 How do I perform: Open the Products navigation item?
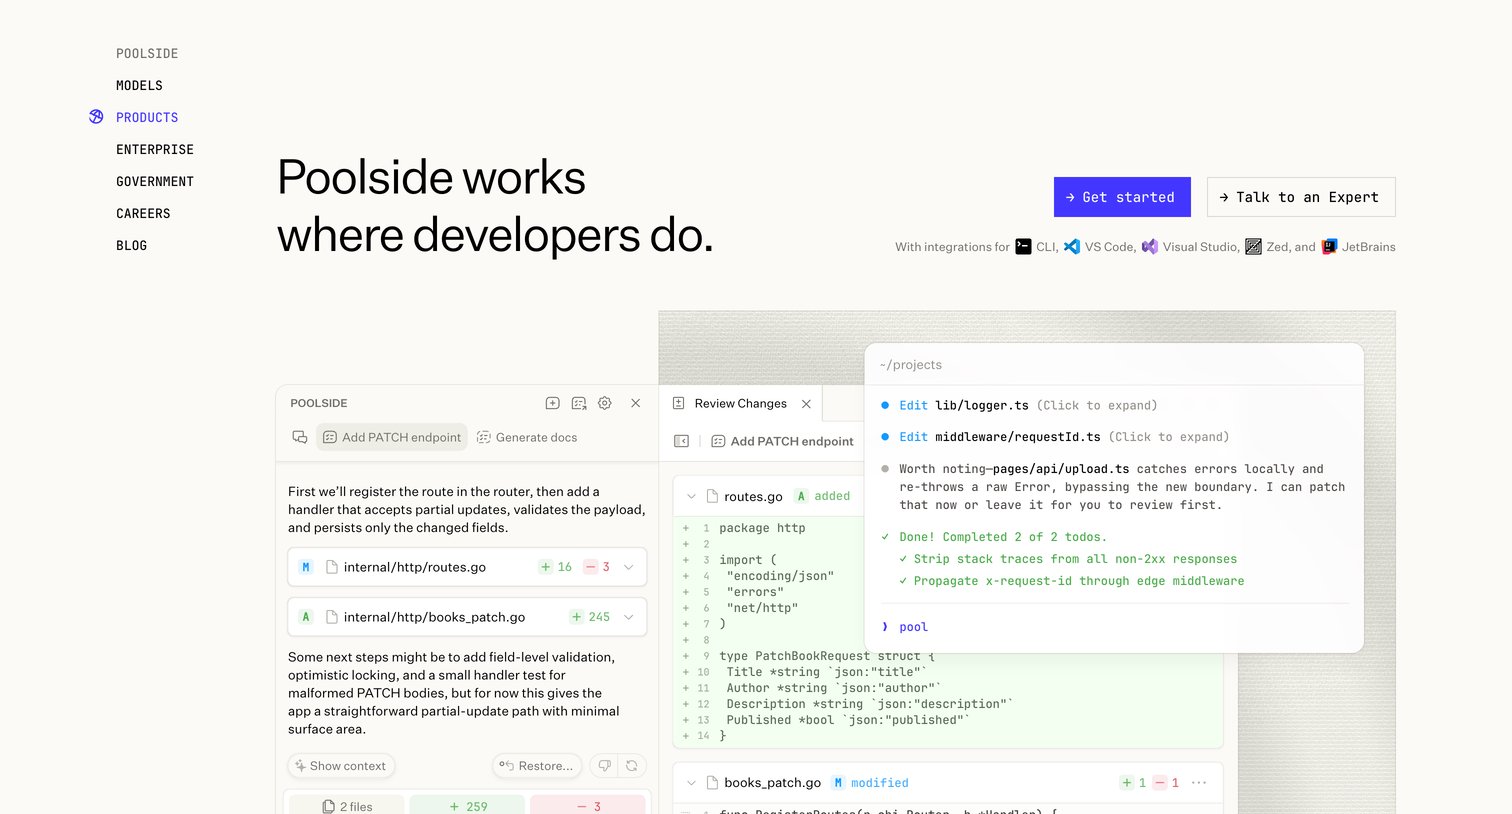[147, 117]
